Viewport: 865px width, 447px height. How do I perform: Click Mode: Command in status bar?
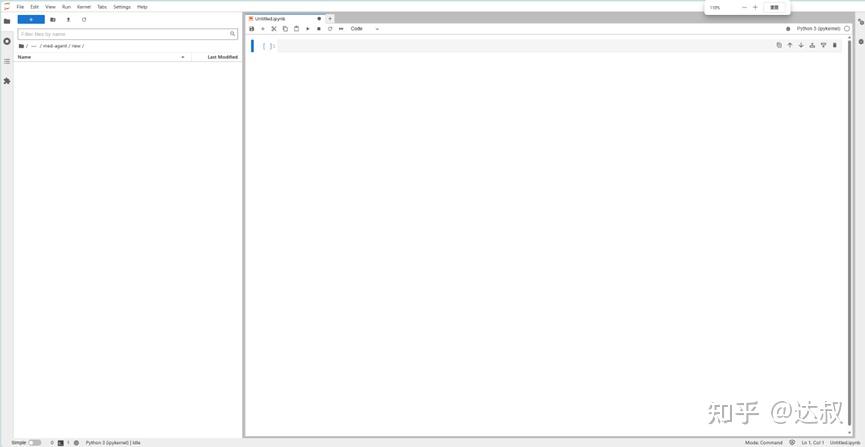(763, 443)
